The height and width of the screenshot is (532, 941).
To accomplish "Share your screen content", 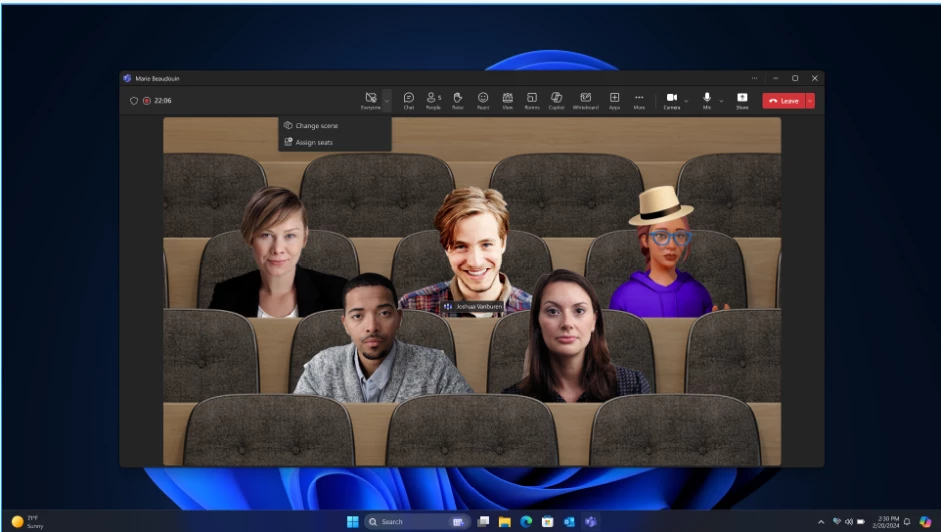I will tap(742, 100).
